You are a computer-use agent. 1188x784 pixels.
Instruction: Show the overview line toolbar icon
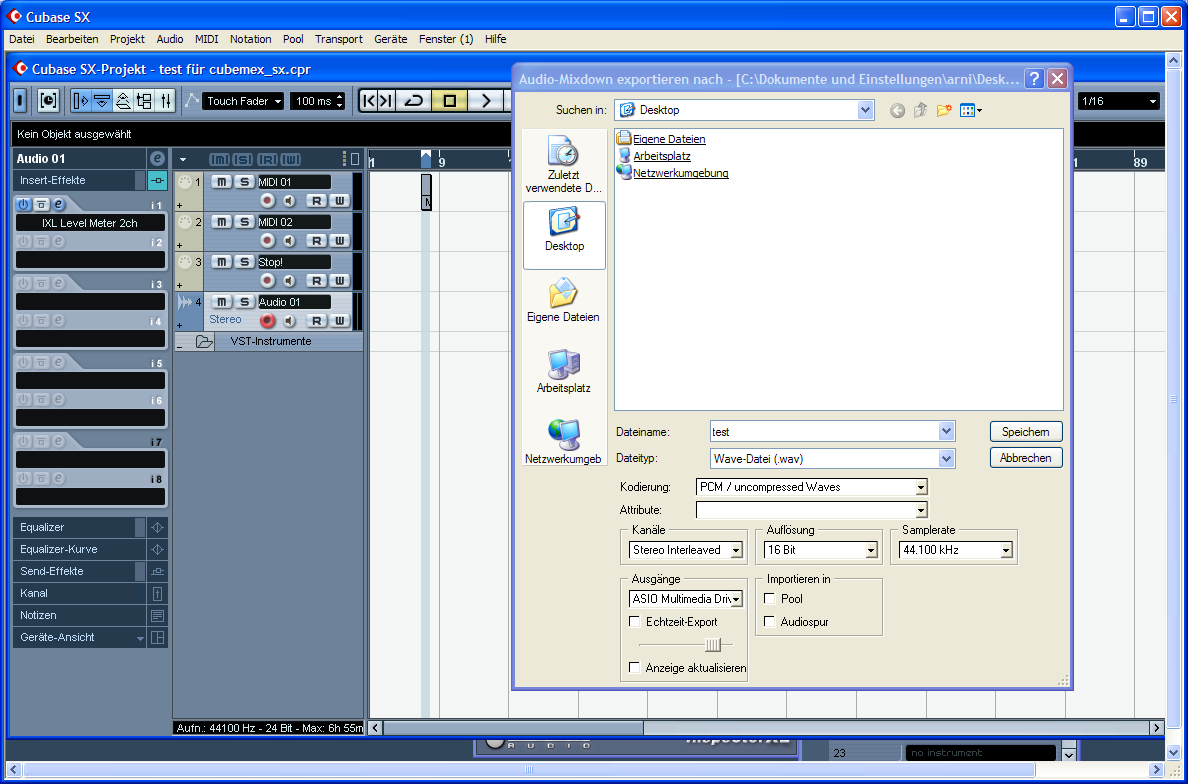click(123, 101)
